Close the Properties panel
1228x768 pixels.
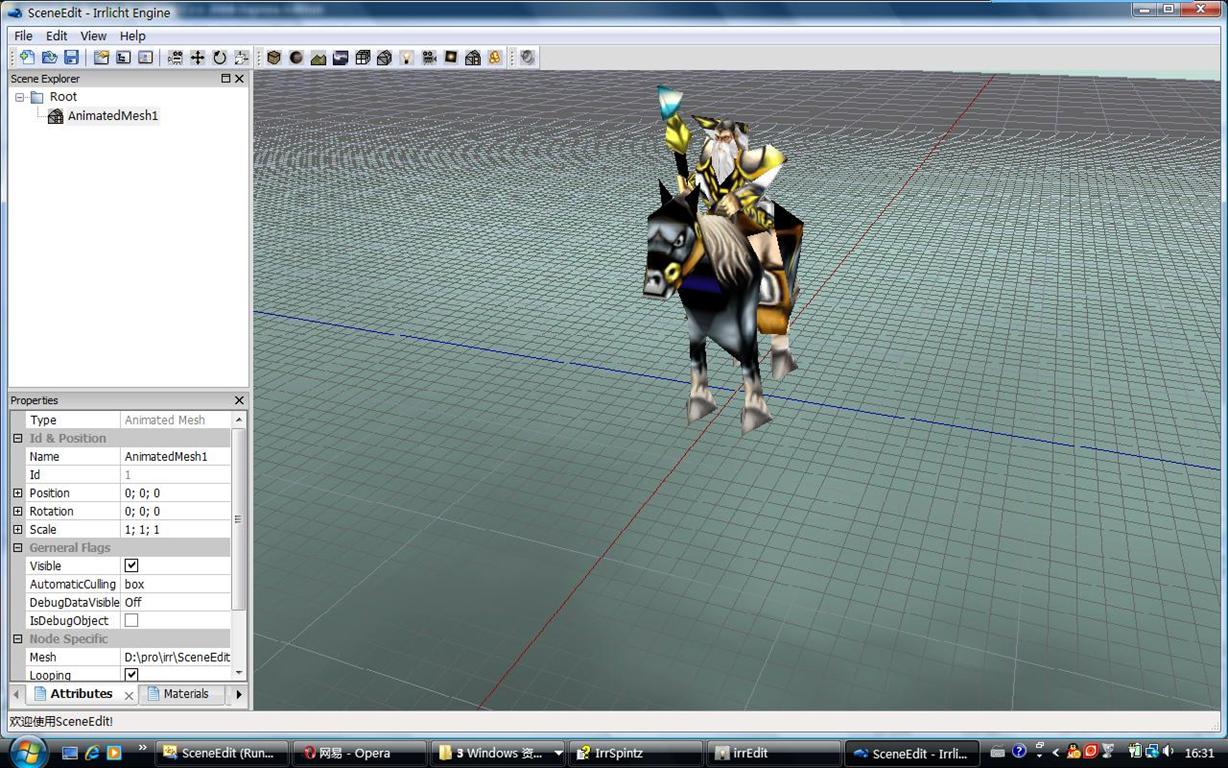(x=239, y=401)
